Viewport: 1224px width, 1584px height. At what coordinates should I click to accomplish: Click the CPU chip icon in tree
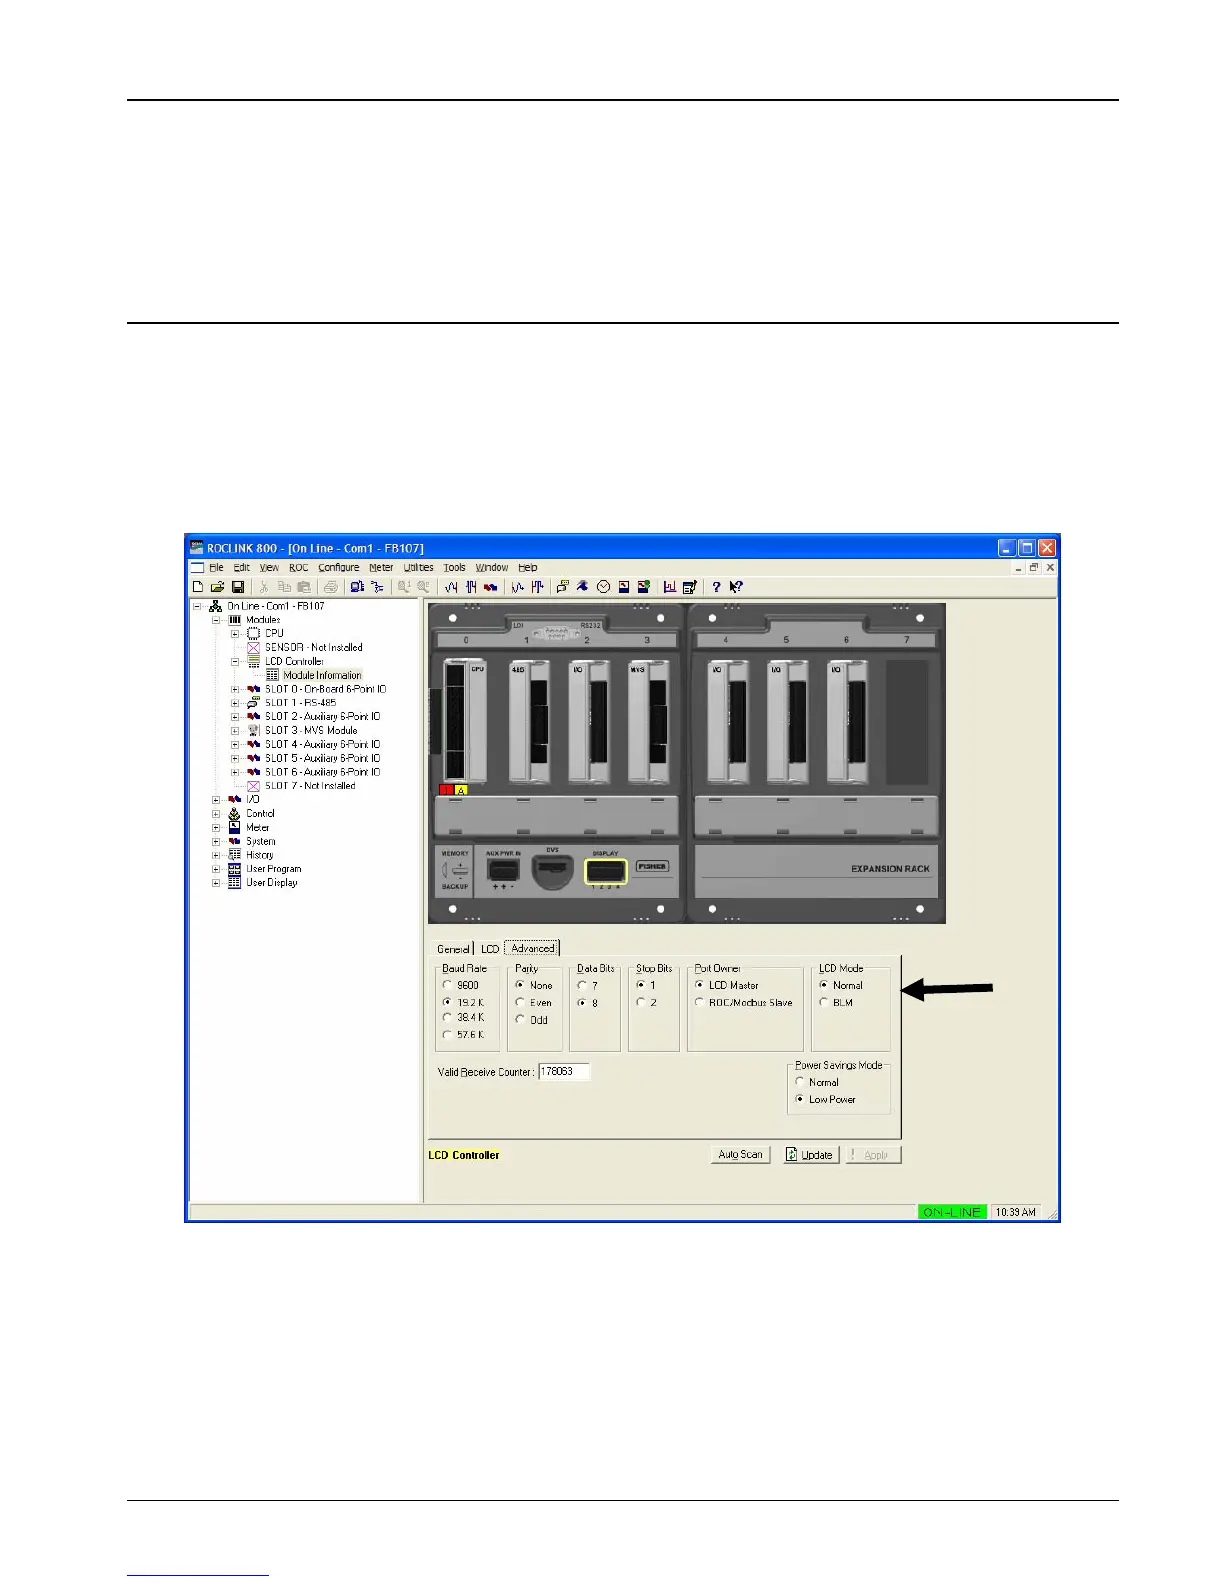click(253, 633)
